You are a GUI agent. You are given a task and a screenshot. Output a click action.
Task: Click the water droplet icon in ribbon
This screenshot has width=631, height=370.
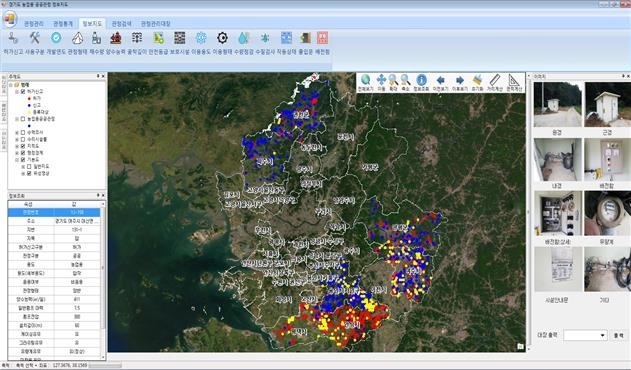coord(243,38)
